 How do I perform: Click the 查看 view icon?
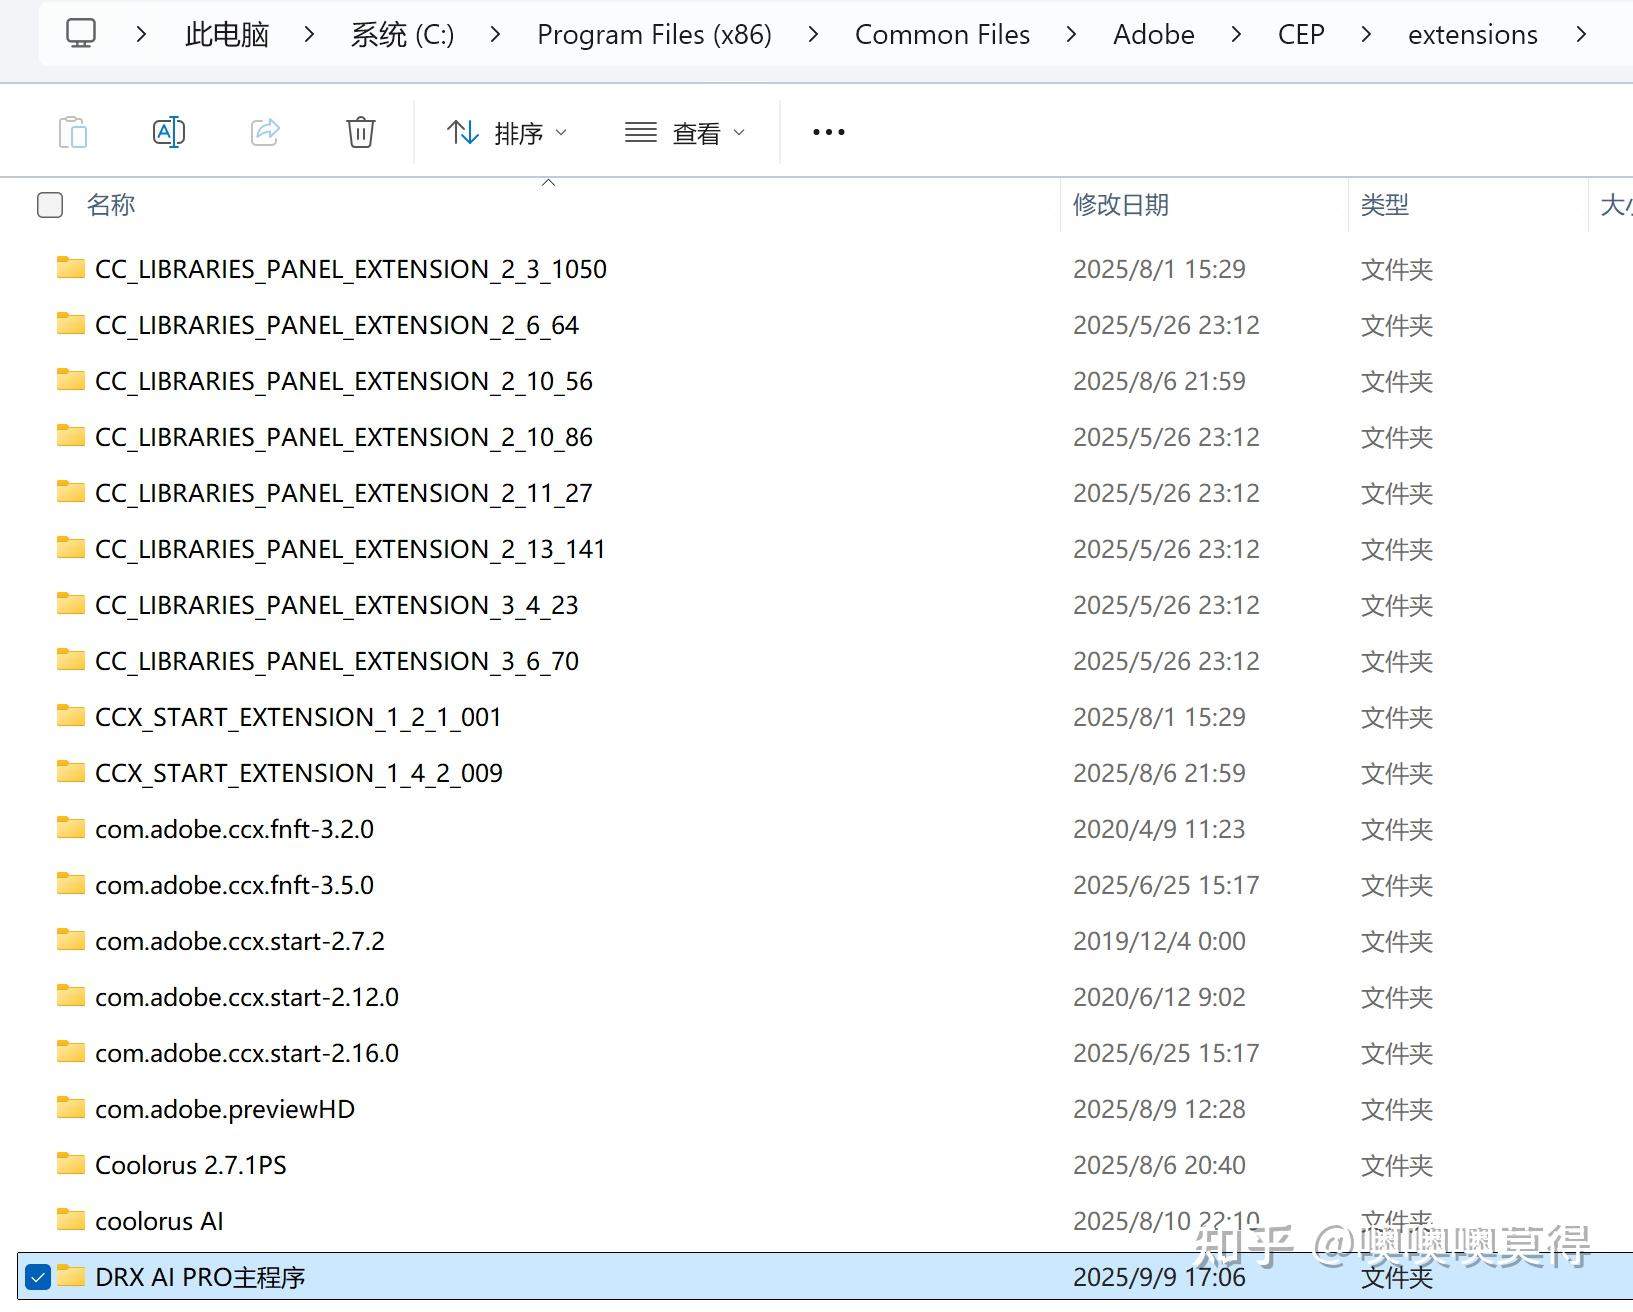click(x=640, y=131)
